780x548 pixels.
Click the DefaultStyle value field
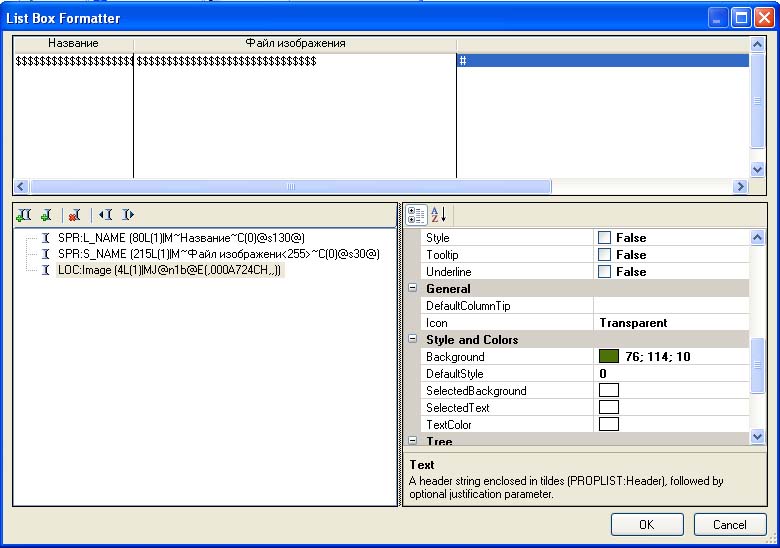[670, 374]
